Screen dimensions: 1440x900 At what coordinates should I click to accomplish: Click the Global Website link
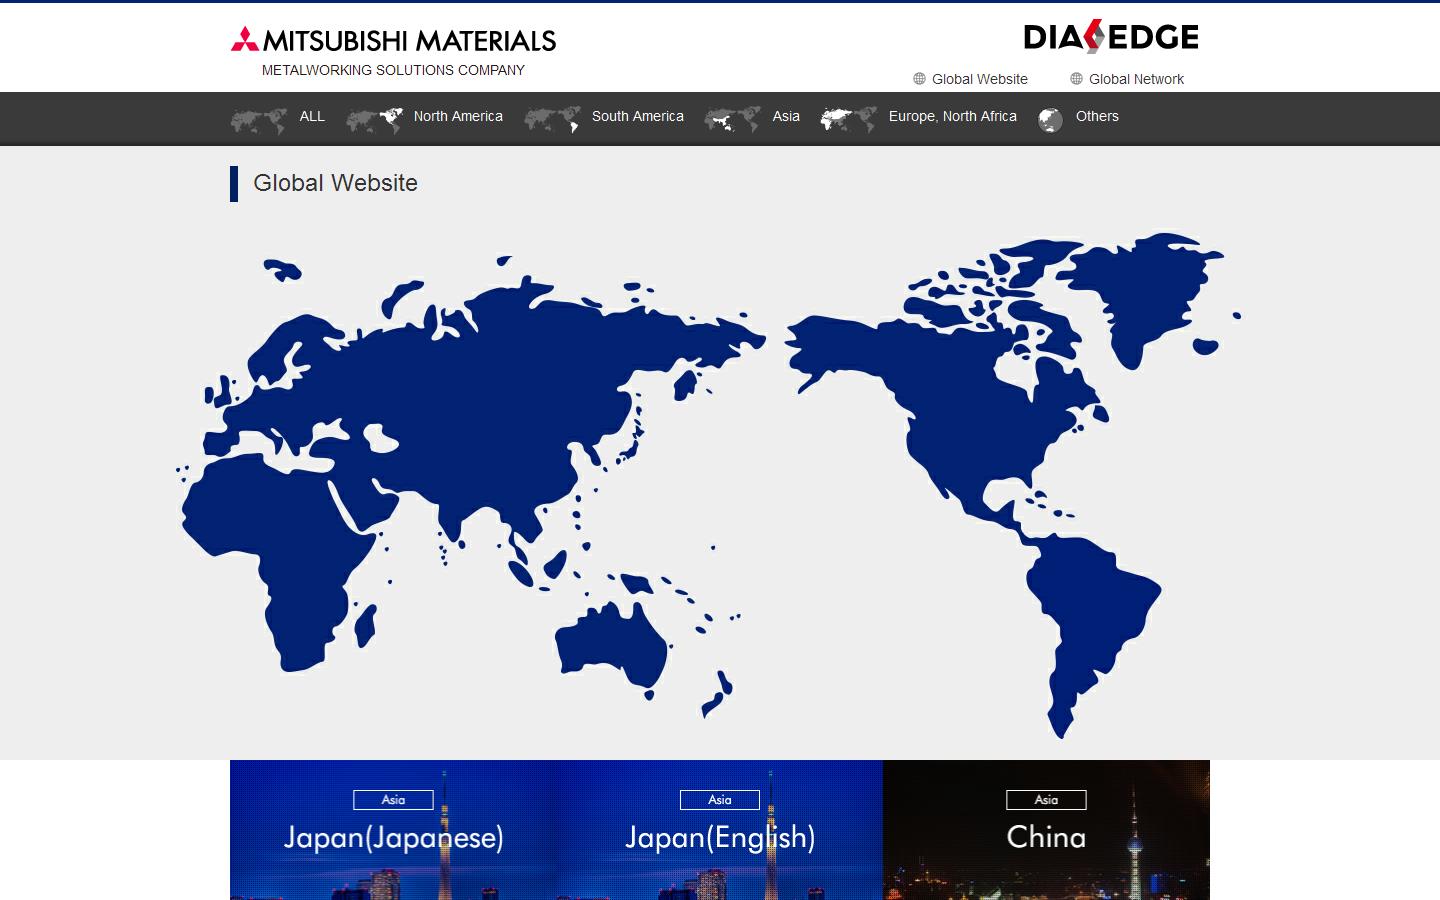coord(979,79)
